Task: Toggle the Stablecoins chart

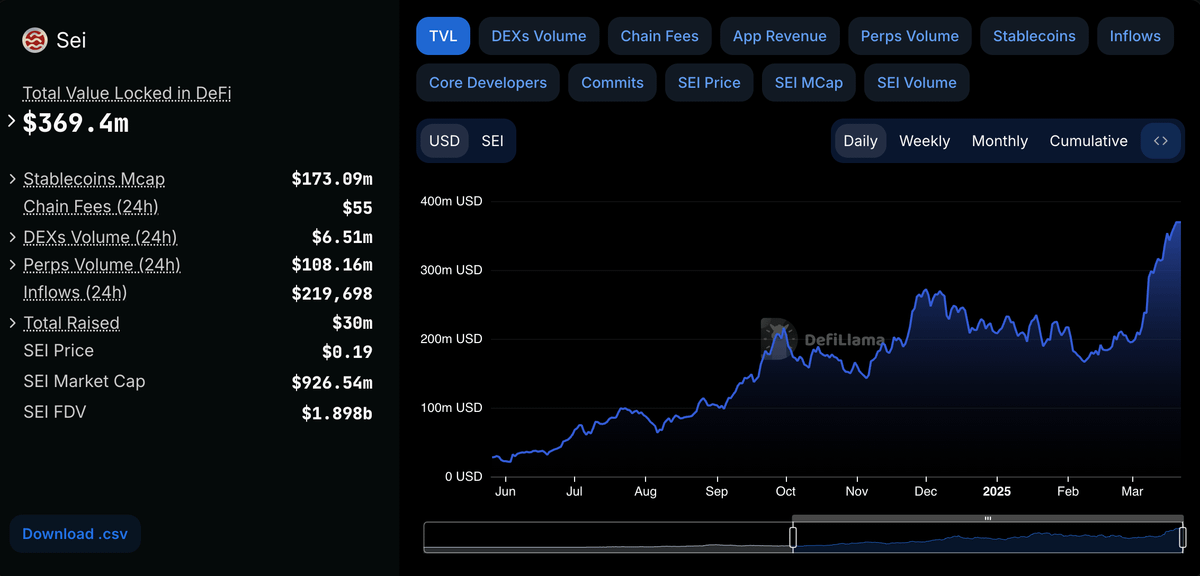Action: 1034,36
